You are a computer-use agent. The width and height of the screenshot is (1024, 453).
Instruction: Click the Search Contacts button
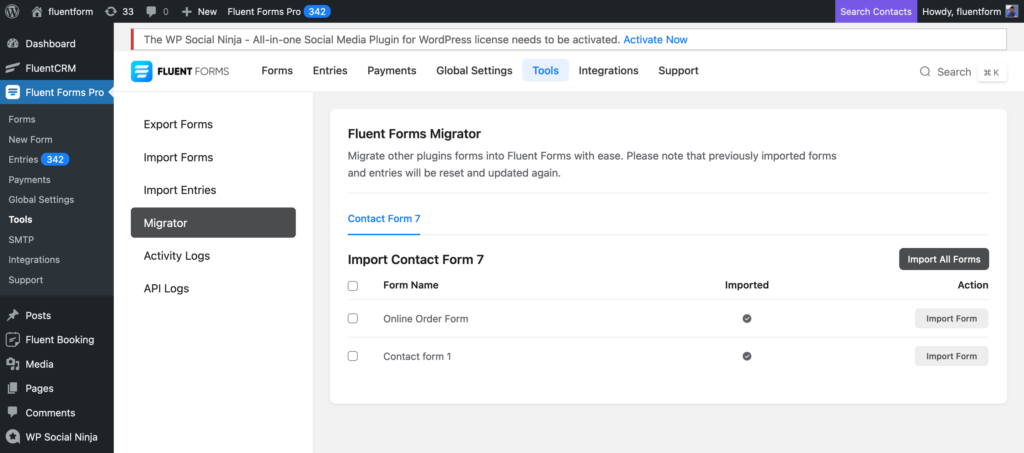click(876, 11)
